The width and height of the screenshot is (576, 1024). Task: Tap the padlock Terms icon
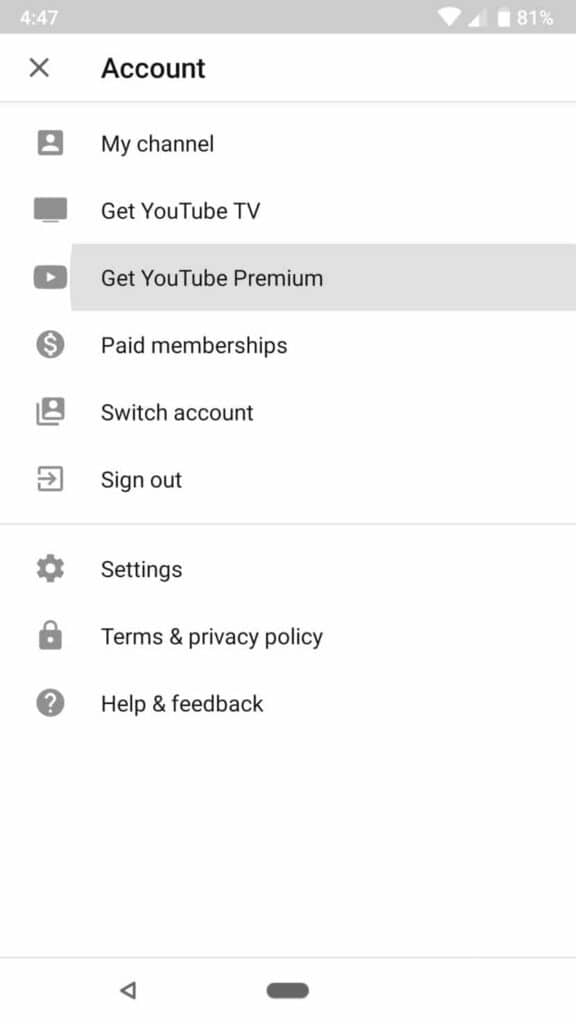pyautogui.click(x=50, y=636)
